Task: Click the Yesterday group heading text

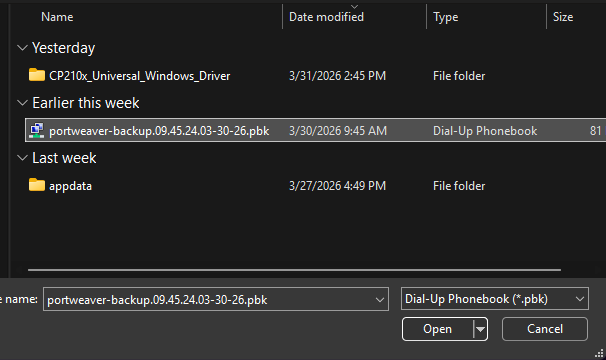Action: click(63, 48)
